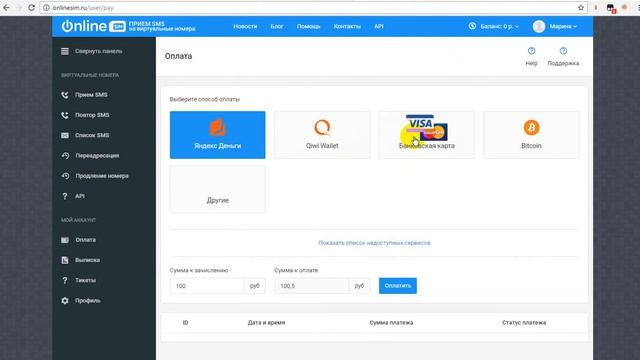Open Блог in top navigation
Viewport: 640px width, 360px height.
[277, 26]
